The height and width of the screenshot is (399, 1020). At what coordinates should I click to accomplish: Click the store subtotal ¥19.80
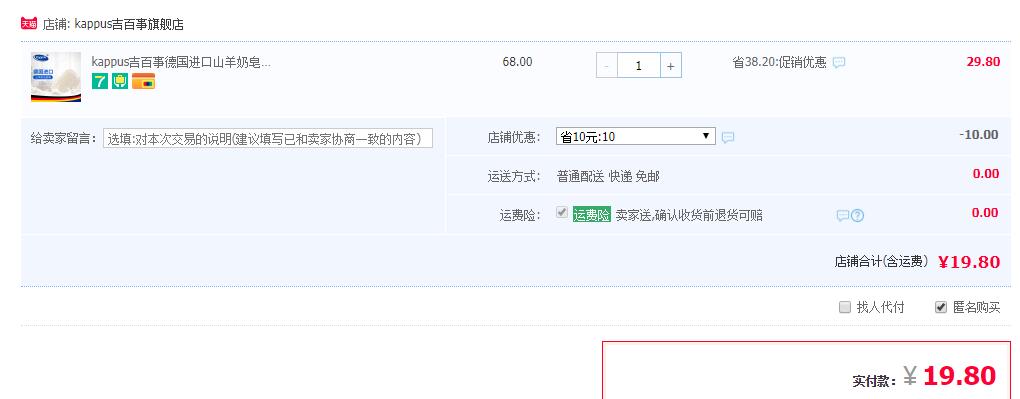(x=969, y=262)
